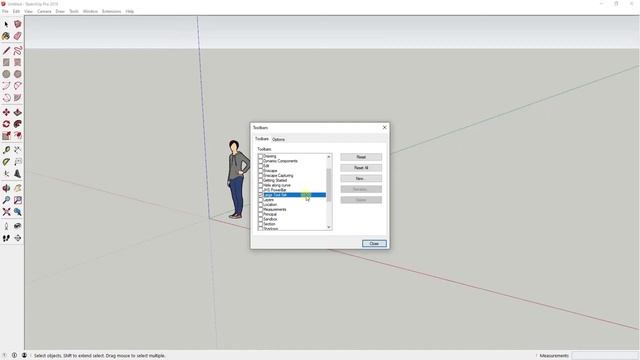Select the Polygon tool
Image resolution: width=640 pixels, height=360 pixels.
[x=18, y=74]
